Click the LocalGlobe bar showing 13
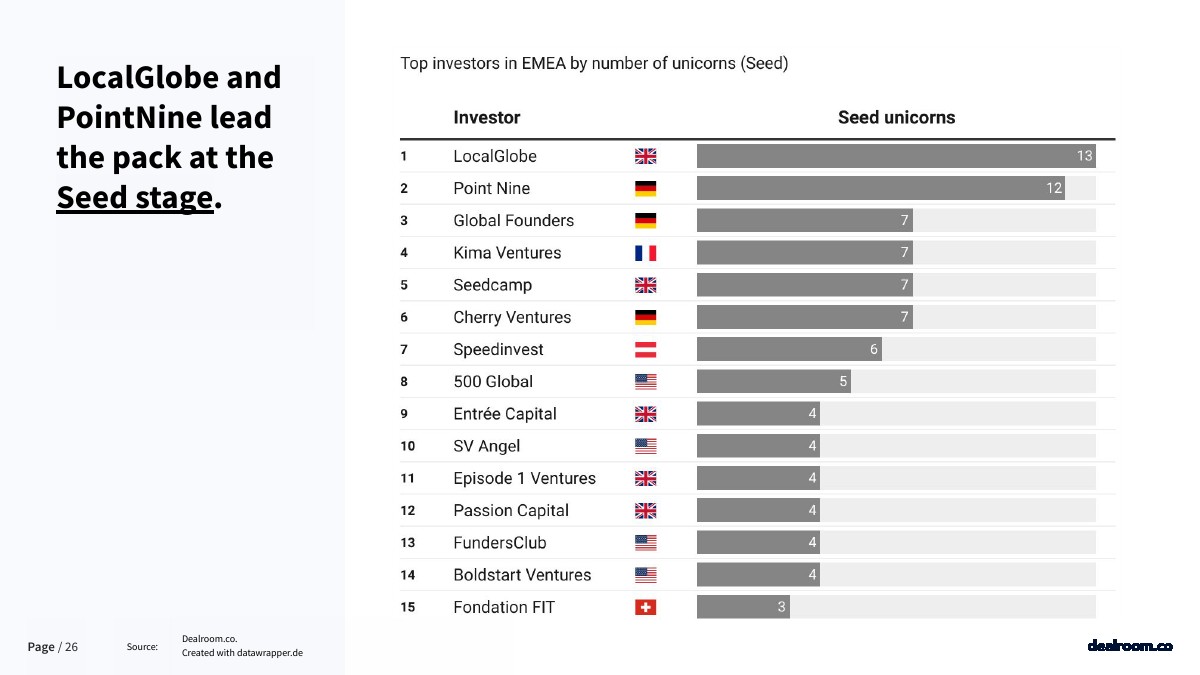 [x=895, y=156]
